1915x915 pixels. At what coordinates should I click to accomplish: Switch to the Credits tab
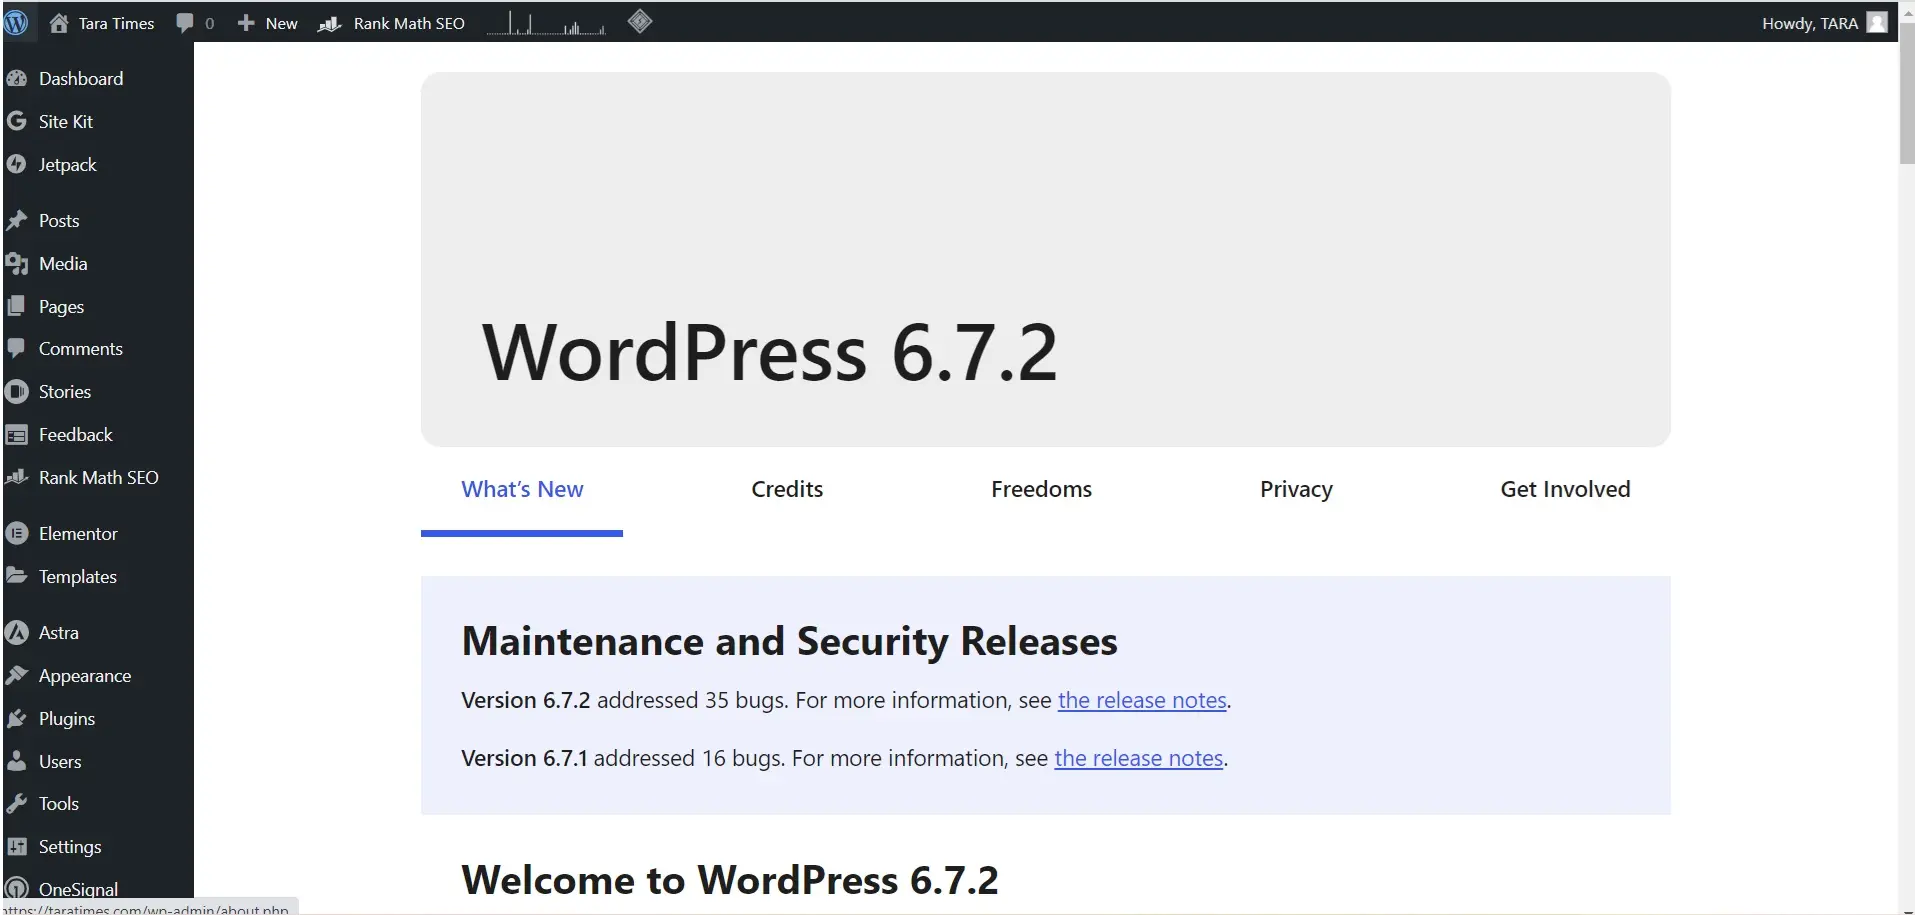(x=787, y=489)
